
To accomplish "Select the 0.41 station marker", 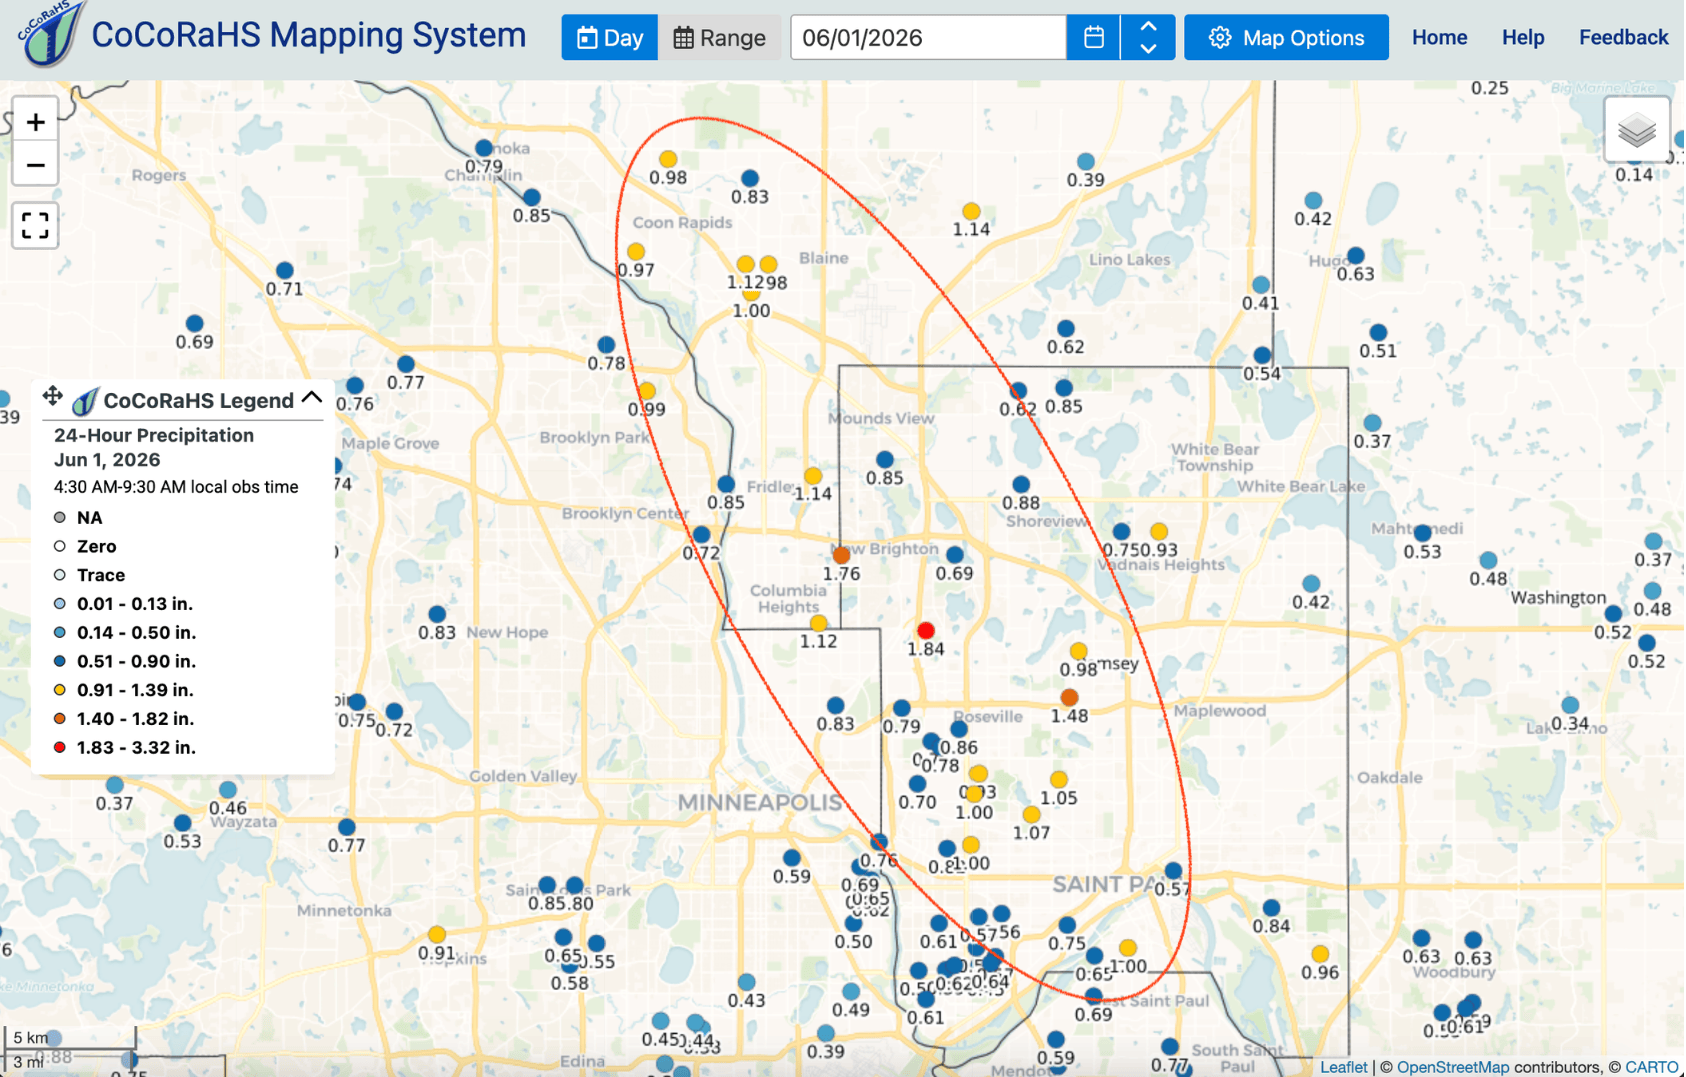I will (1261, 285).
